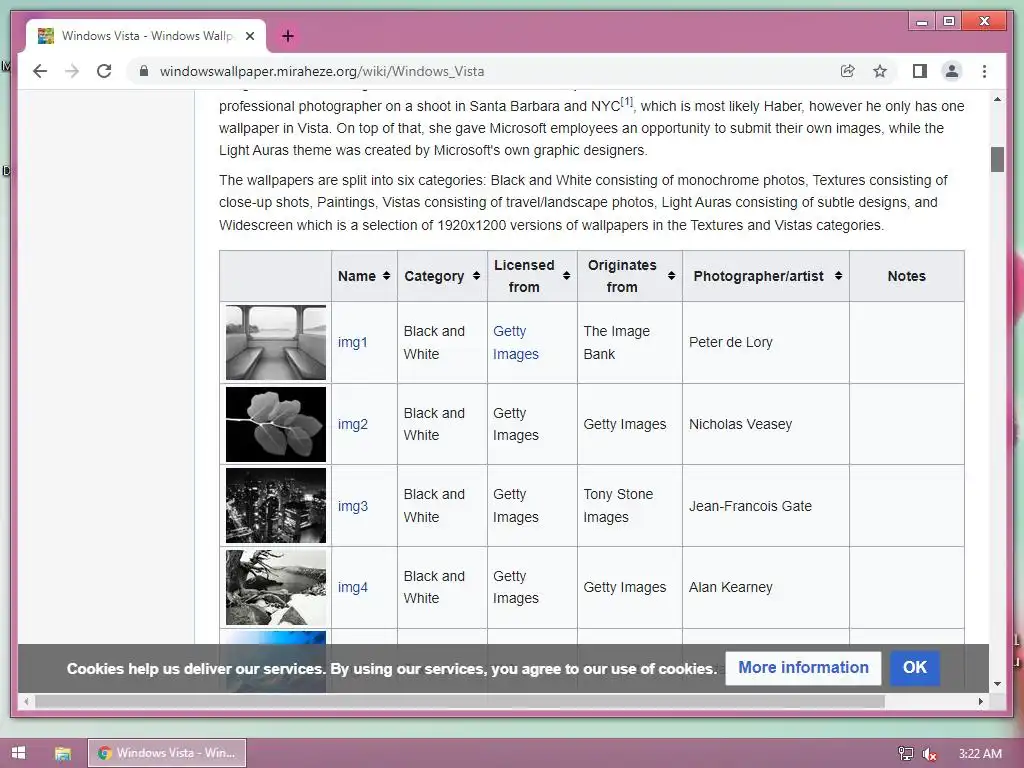Open the img1 bench wallpaper thumbnail
Screen dimensions: 1024x768
[276, 342]
